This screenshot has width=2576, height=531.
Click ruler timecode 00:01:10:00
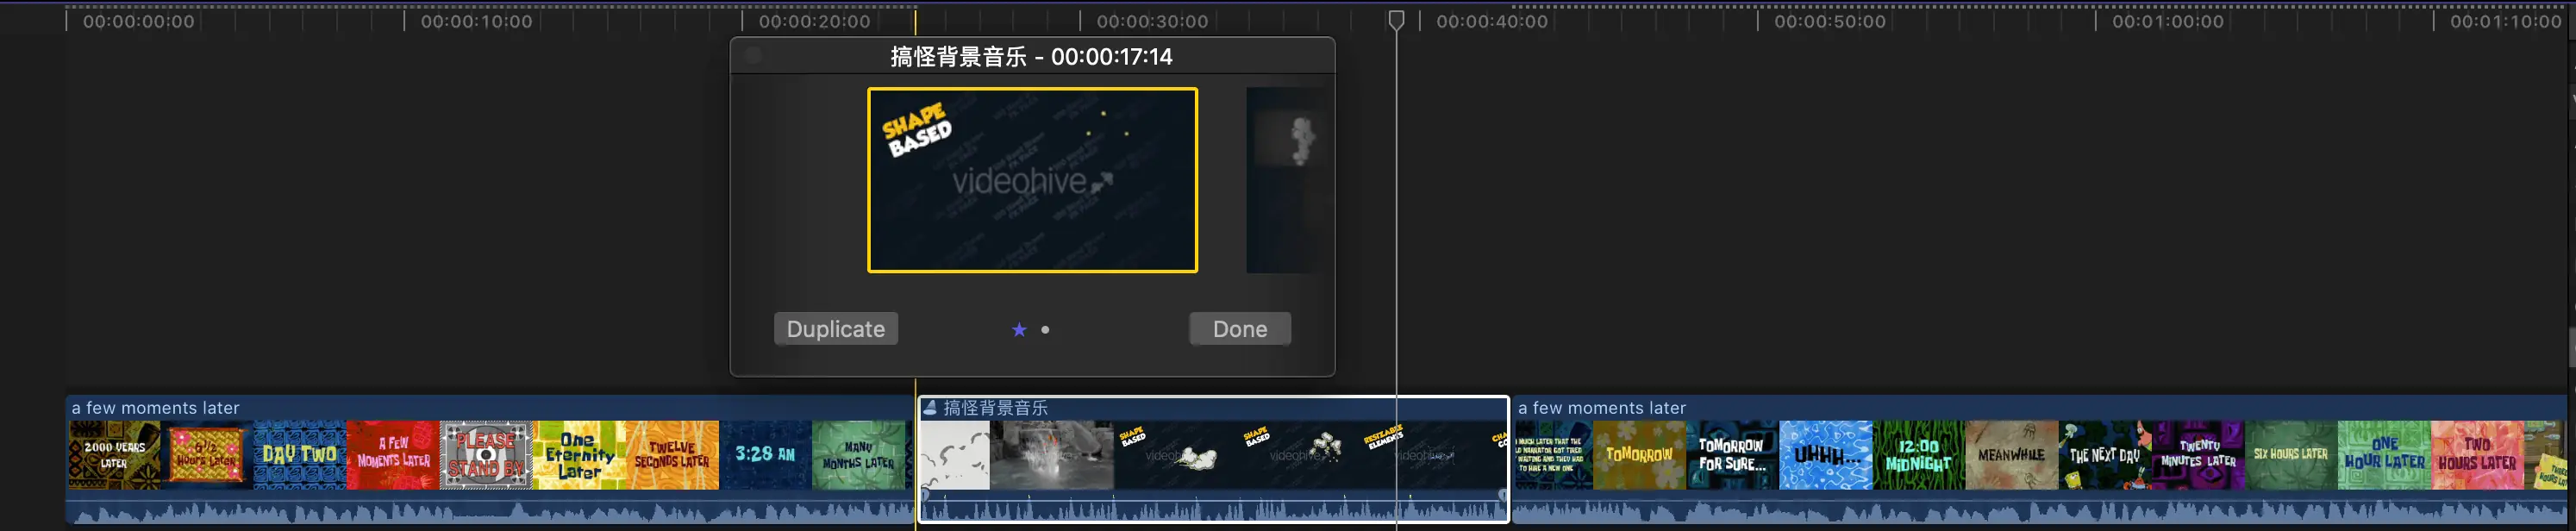2505,21
